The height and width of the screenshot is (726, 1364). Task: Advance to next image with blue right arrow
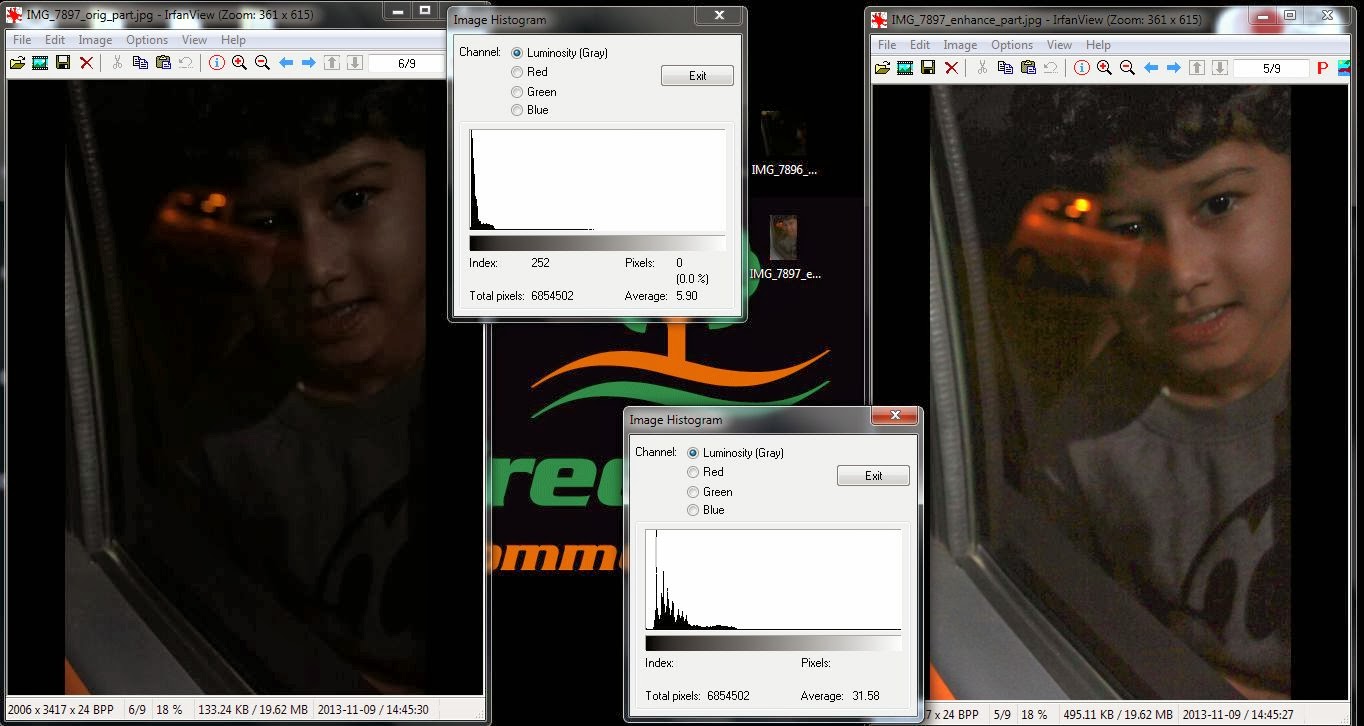(308, 62)
